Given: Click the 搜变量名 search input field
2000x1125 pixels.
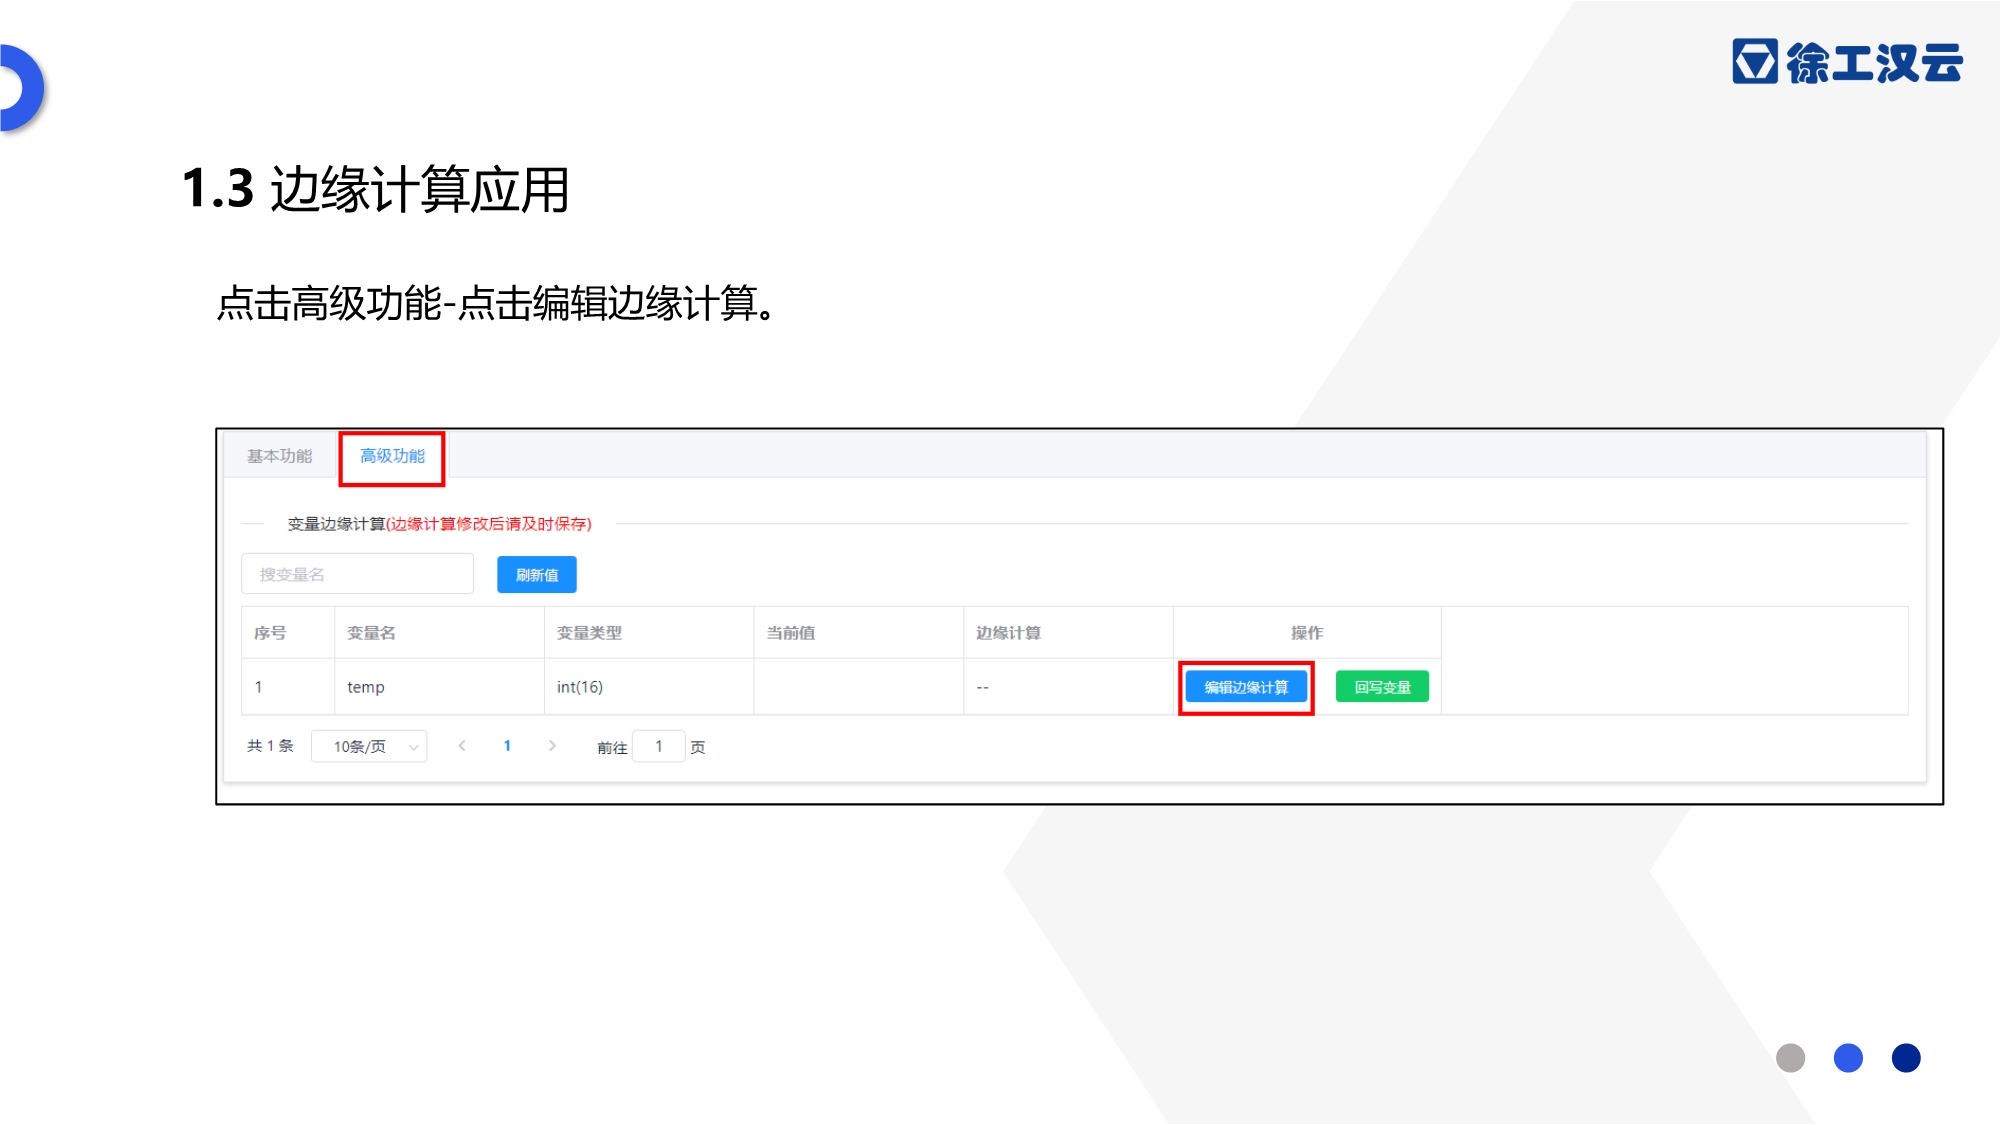Looking at the screenshot, I should [x=357, y=574].
